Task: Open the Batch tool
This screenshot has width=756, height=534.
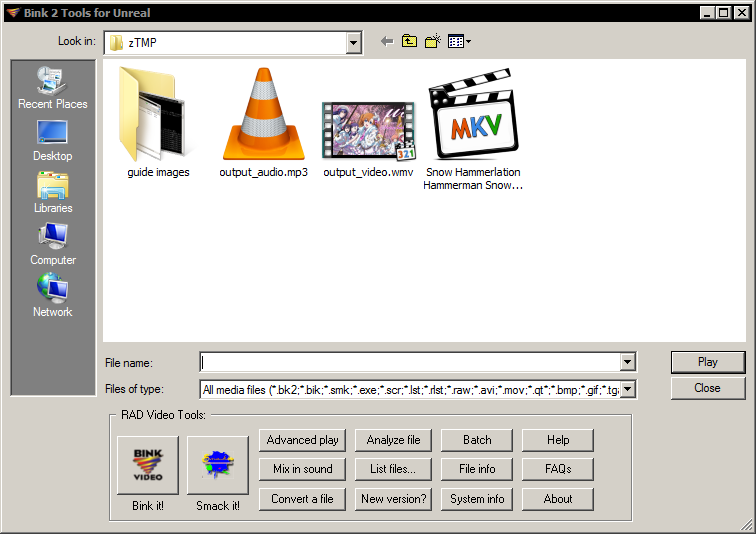Action: click(x=477, y=440)
